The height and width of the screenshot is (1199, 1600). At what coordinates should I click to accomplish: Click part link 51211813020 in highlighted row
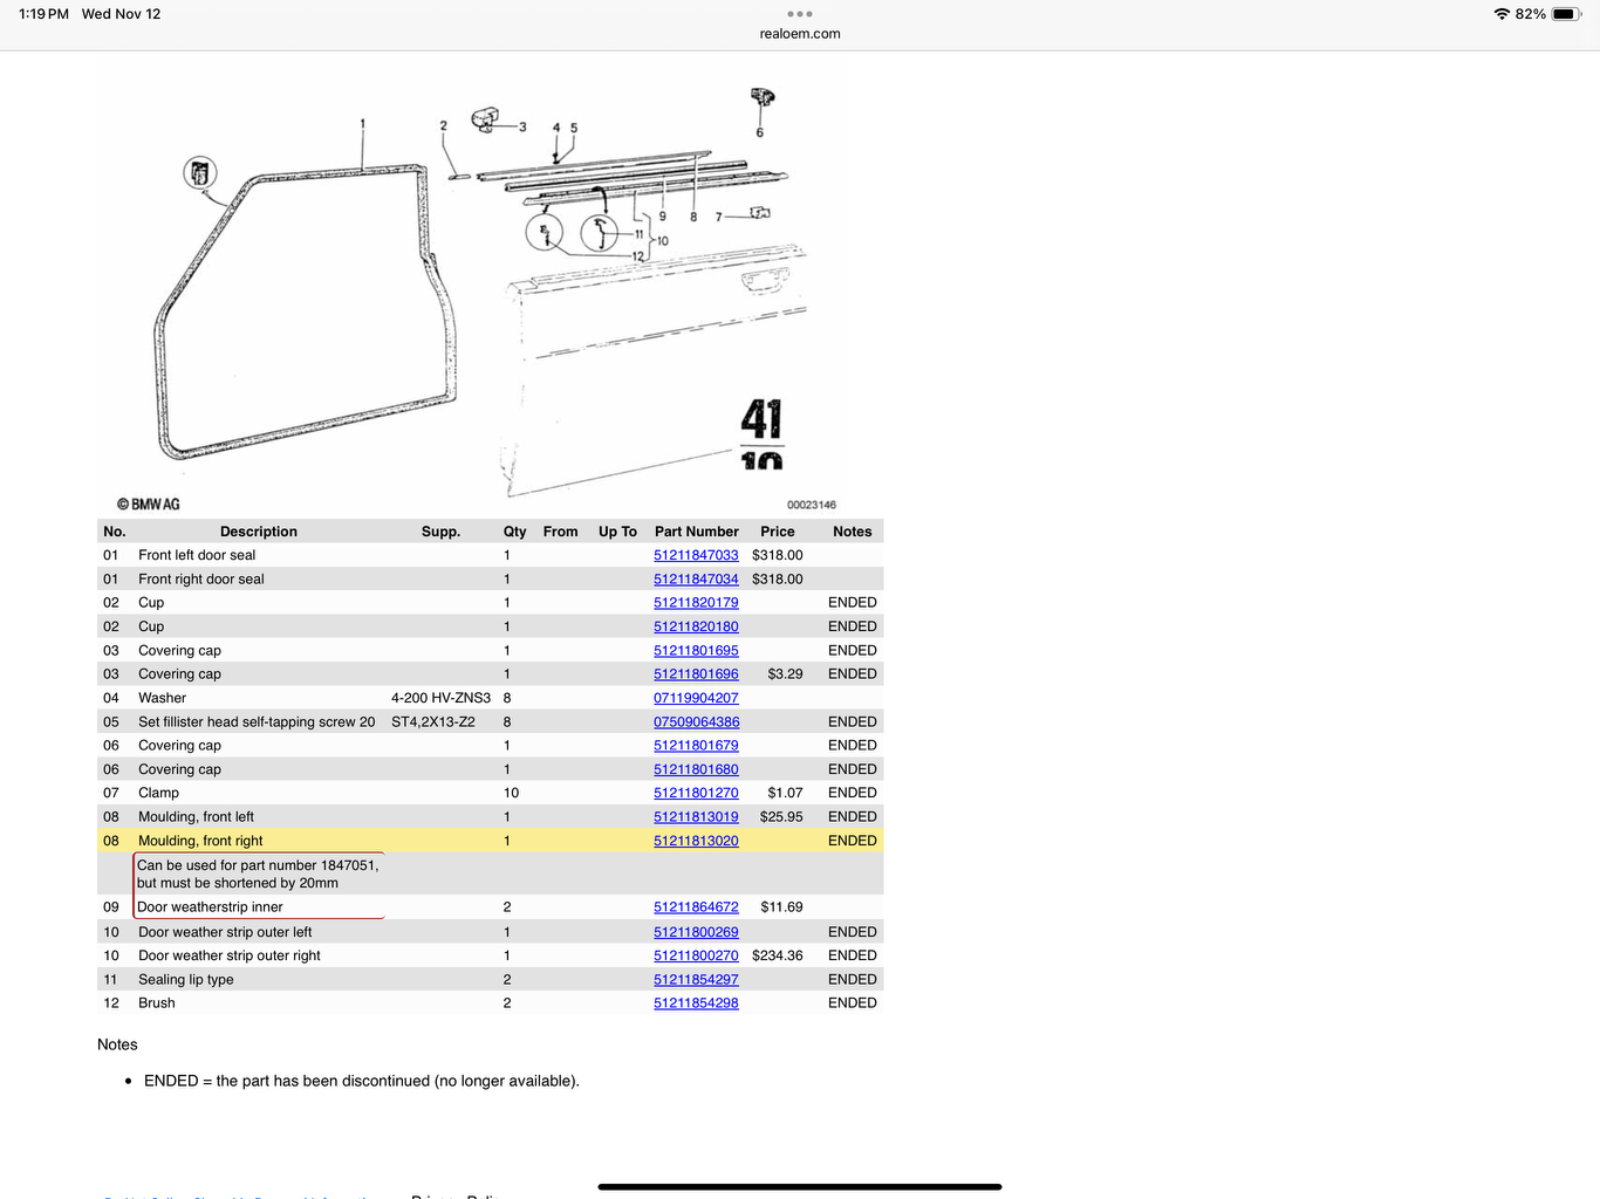point(696,841)
